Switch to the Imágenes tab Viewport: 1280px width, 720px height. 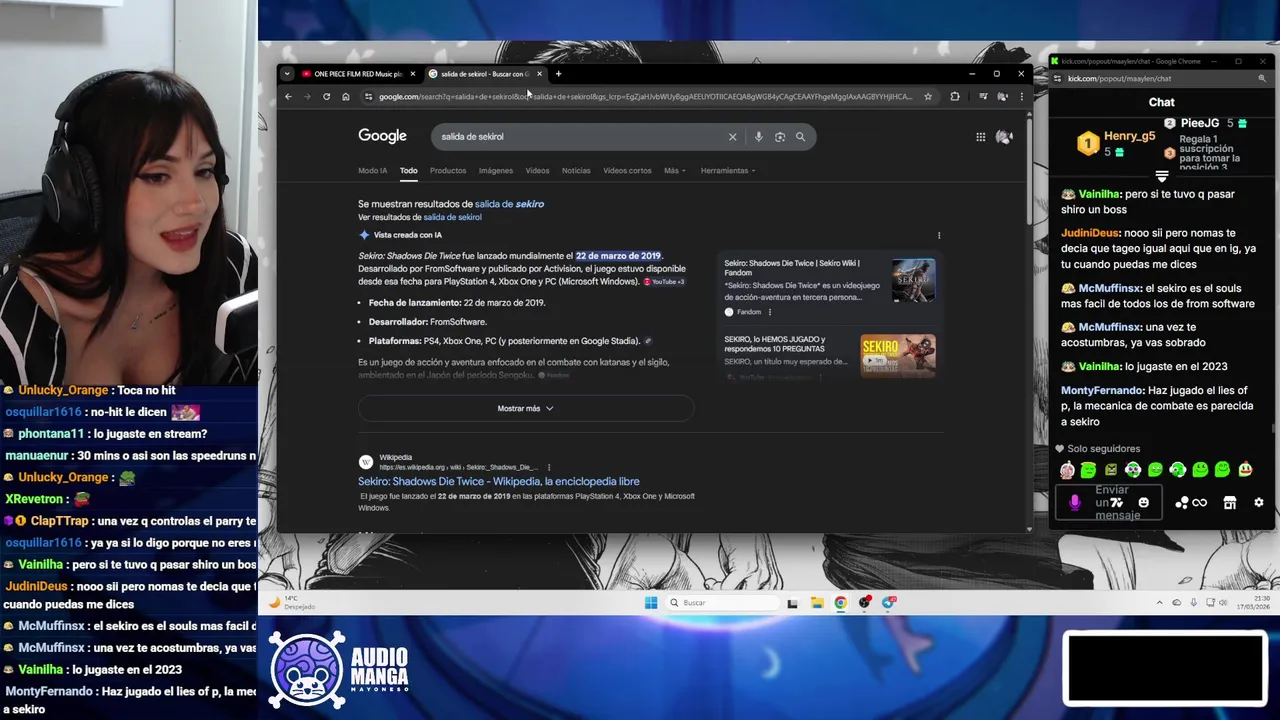(495, 171)
